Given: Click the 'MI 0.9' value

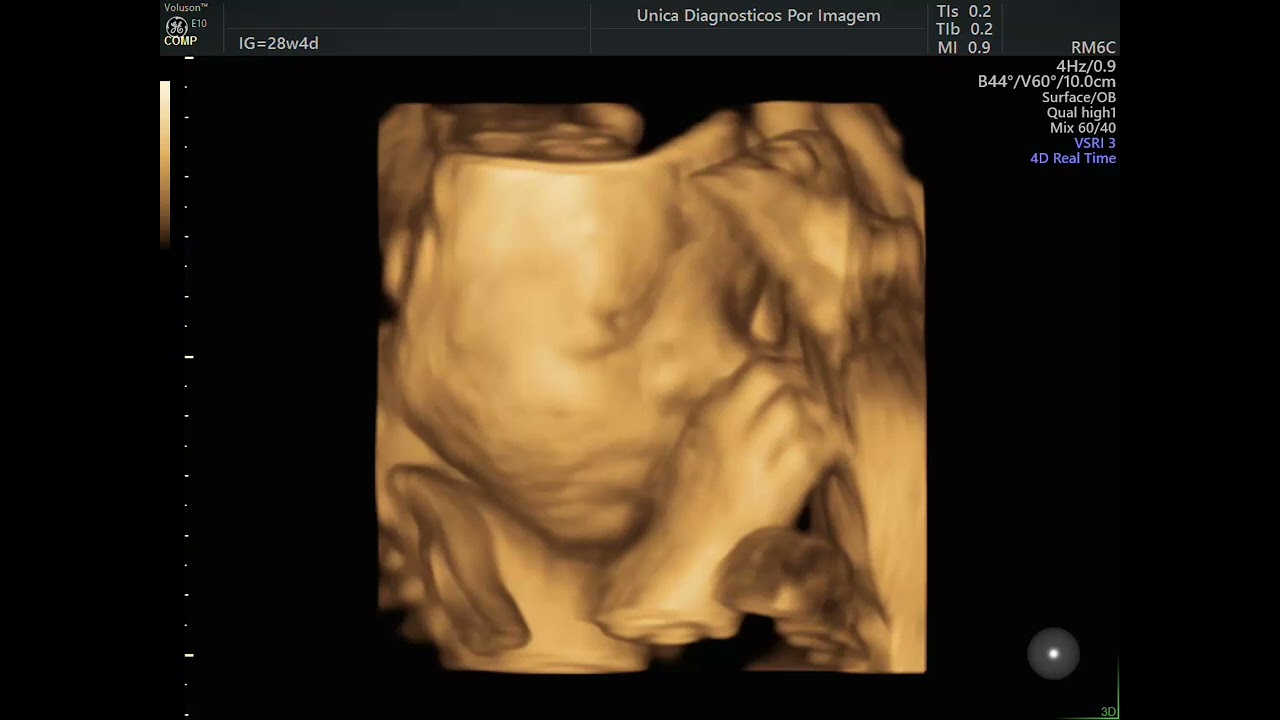Looking at the screenshot, I should point(964,48).
